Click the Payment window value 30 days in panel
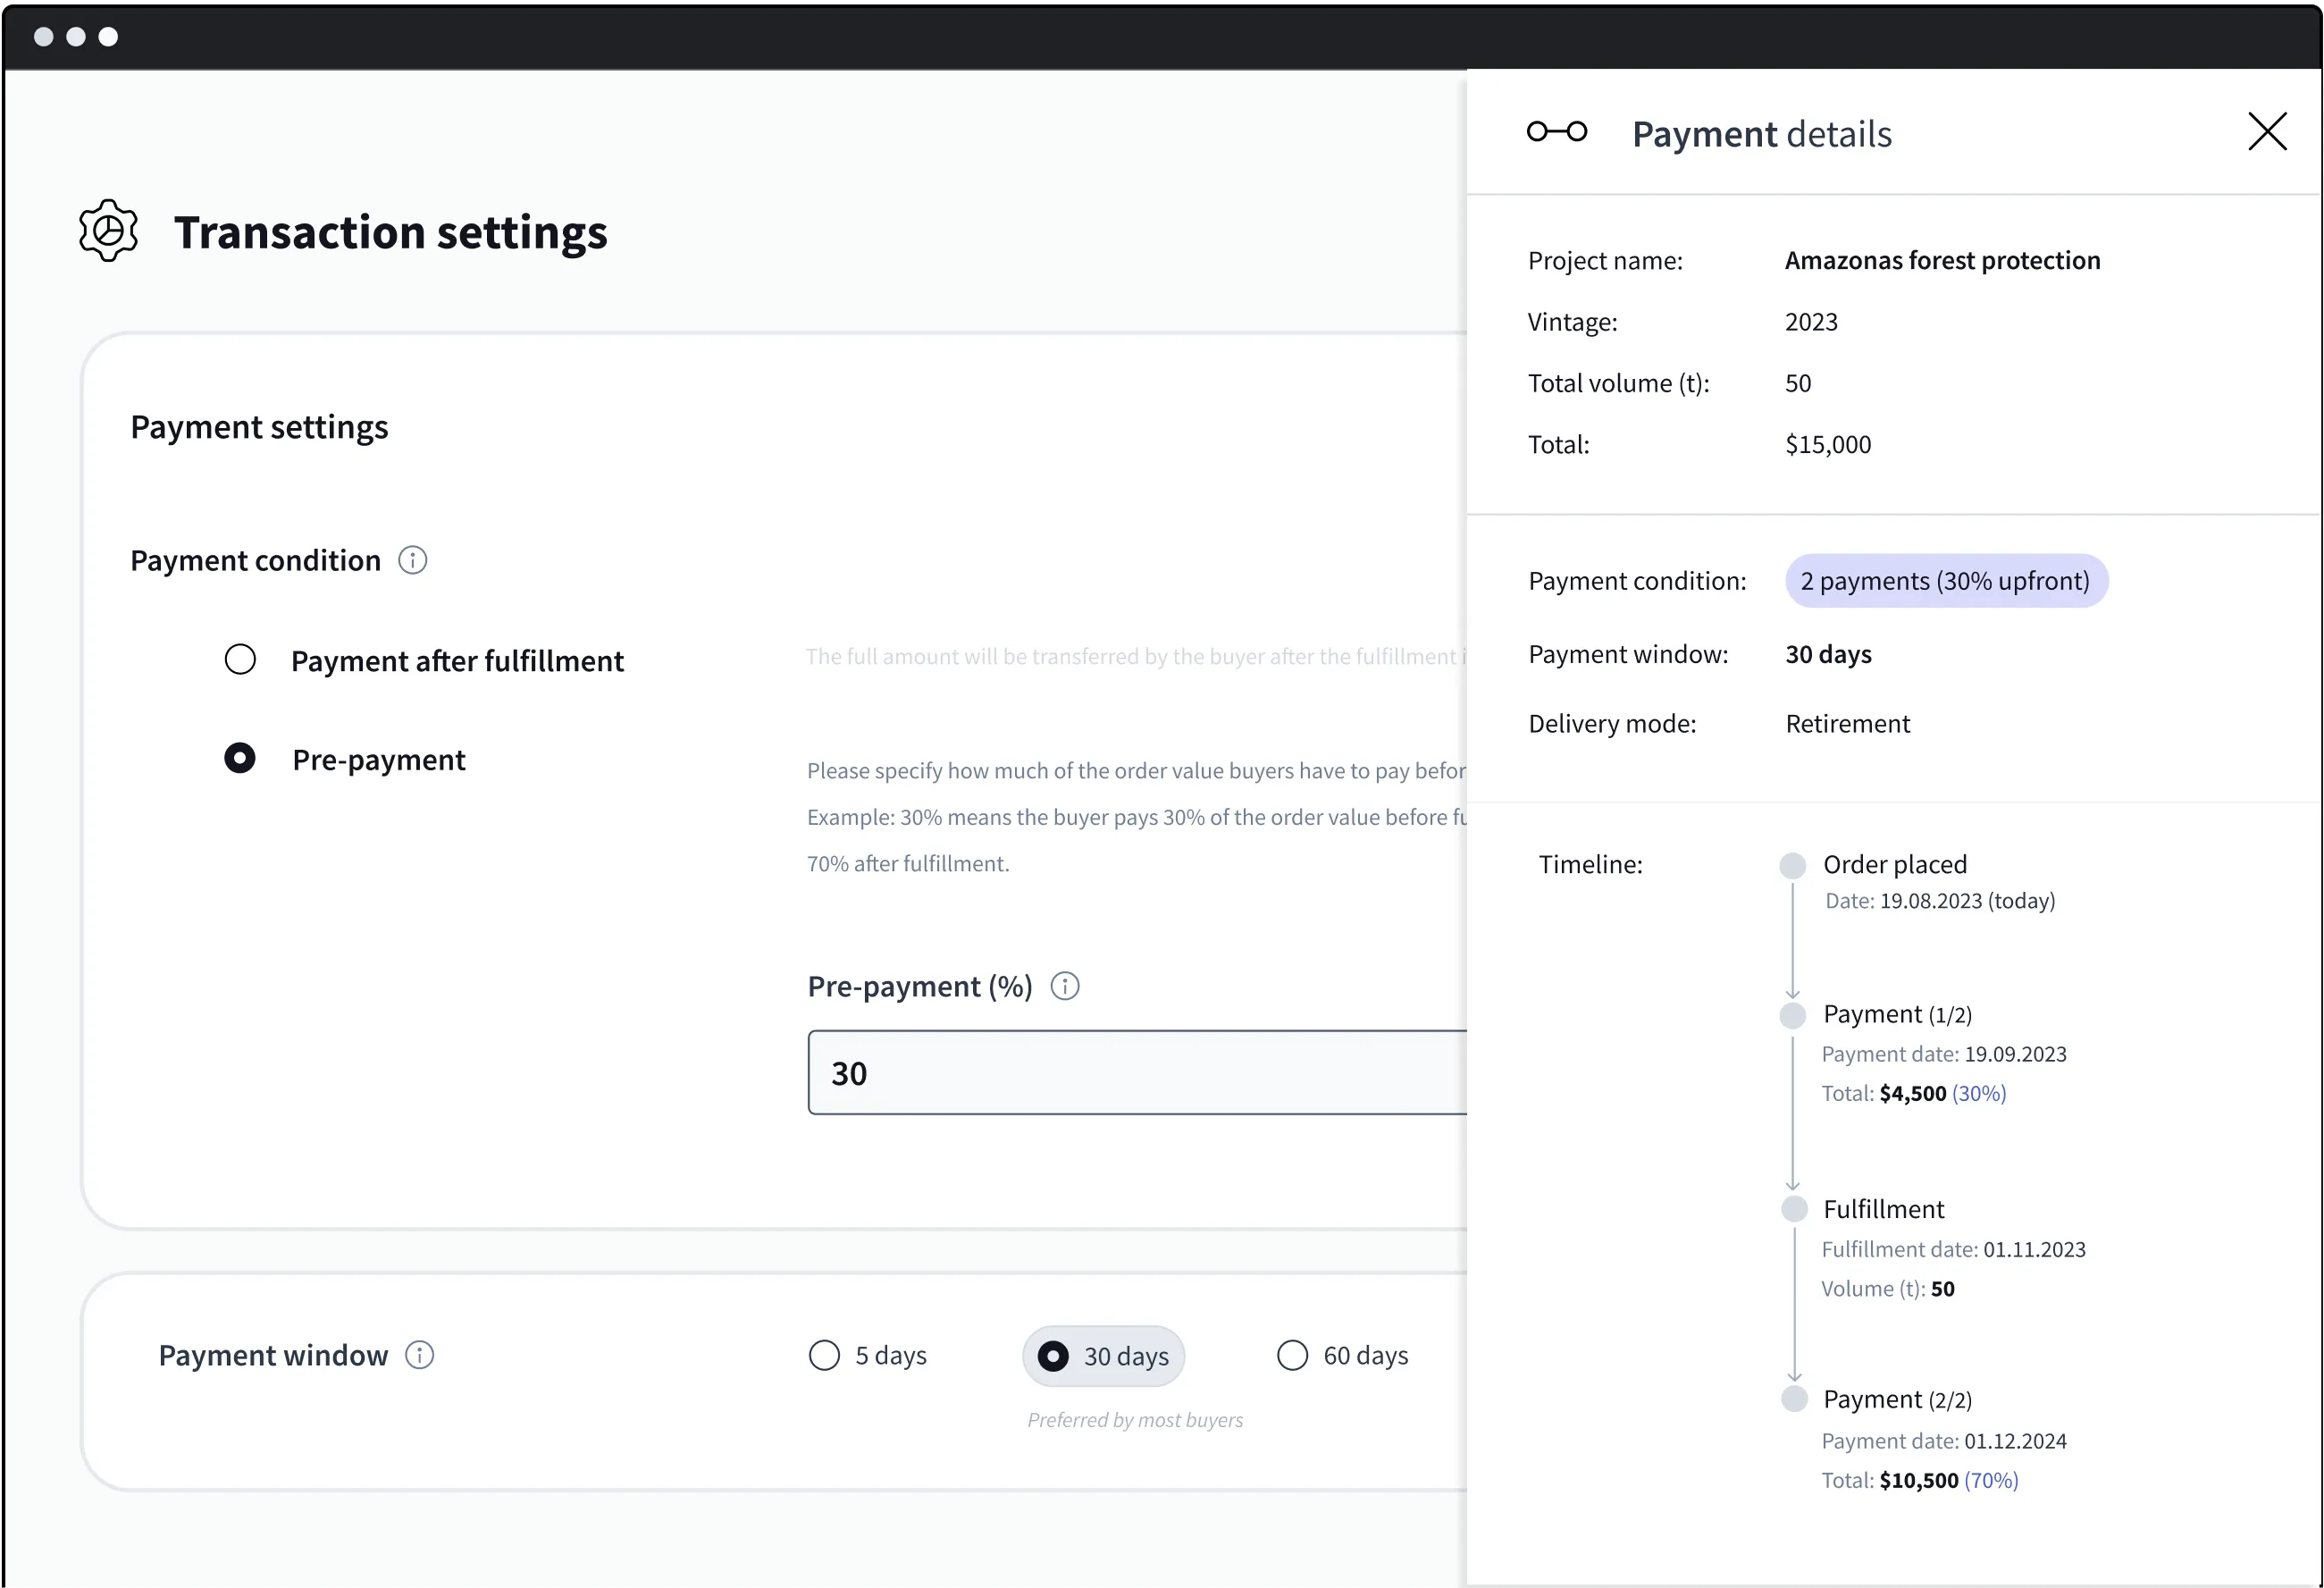Viewport: 2324px width, 1588px height. pos(1828,654)
